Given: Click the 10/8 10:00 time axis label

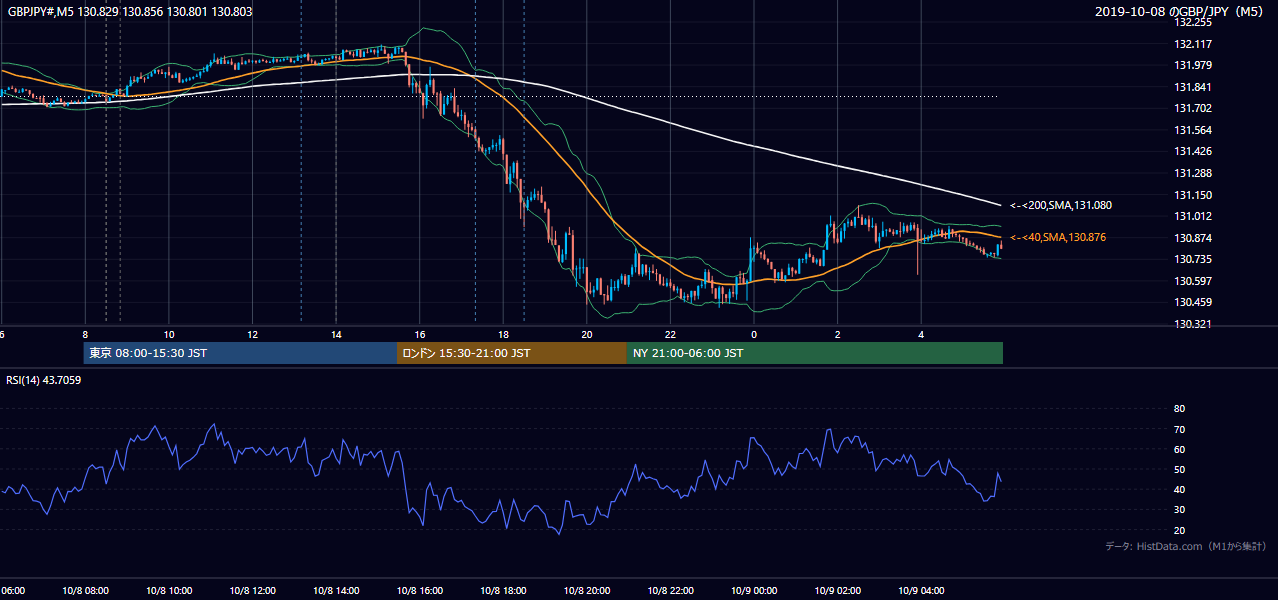Looking at the screenshot, I should (169, 591).
